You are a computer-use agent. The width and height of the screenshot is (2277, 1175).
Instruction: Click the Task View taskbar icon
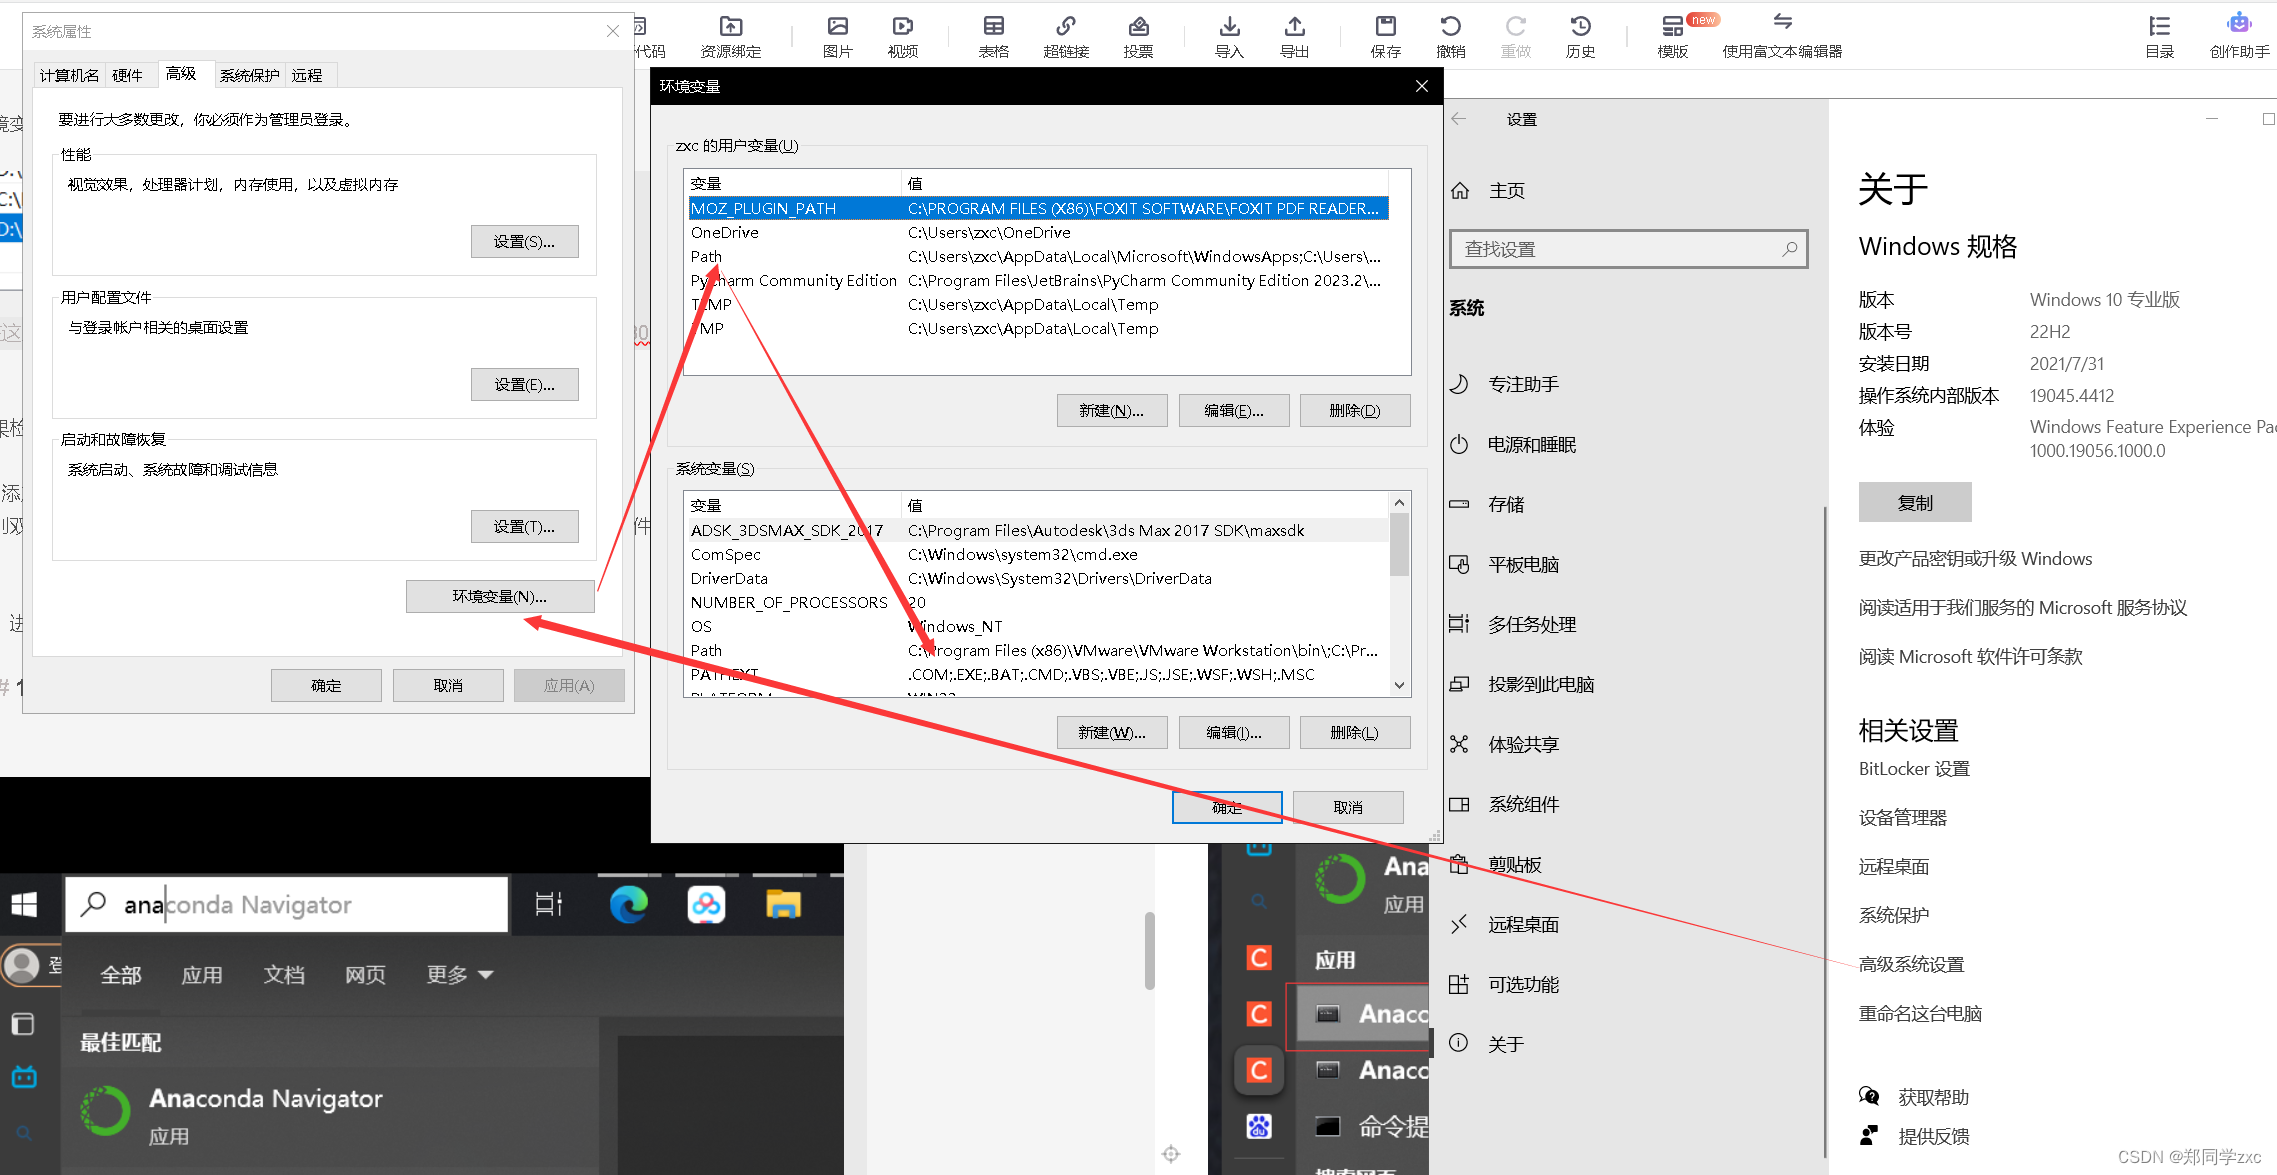pyautogui.click(x=549, y=905)
